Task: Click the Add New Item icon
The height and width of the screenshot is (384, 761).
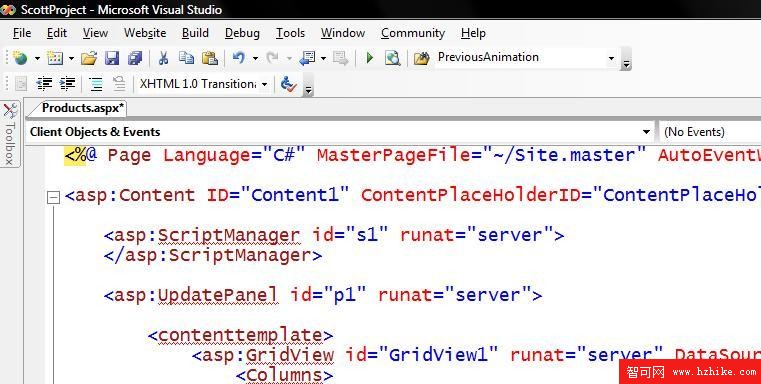Action: coord(55,58)
